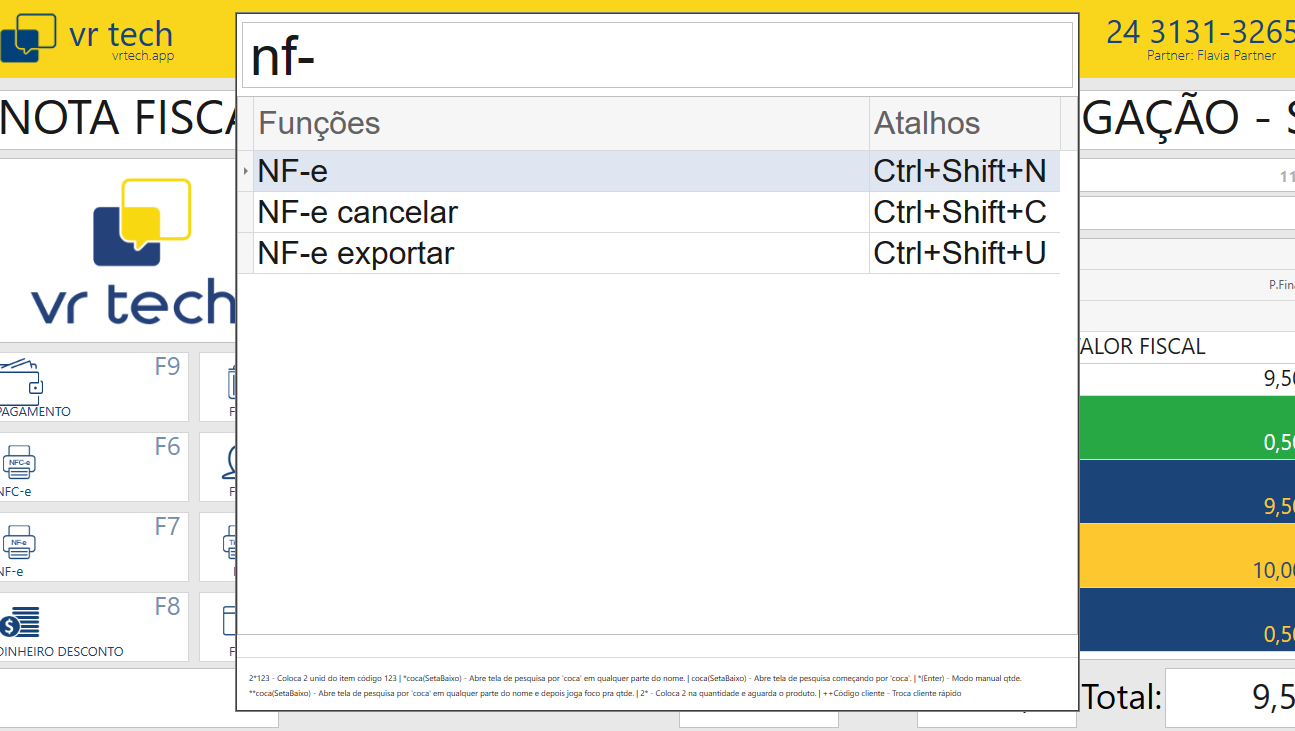This screenshot has width=1295, height=731.
Task: Click the Pagamento wallet icon
Action: 20,379
